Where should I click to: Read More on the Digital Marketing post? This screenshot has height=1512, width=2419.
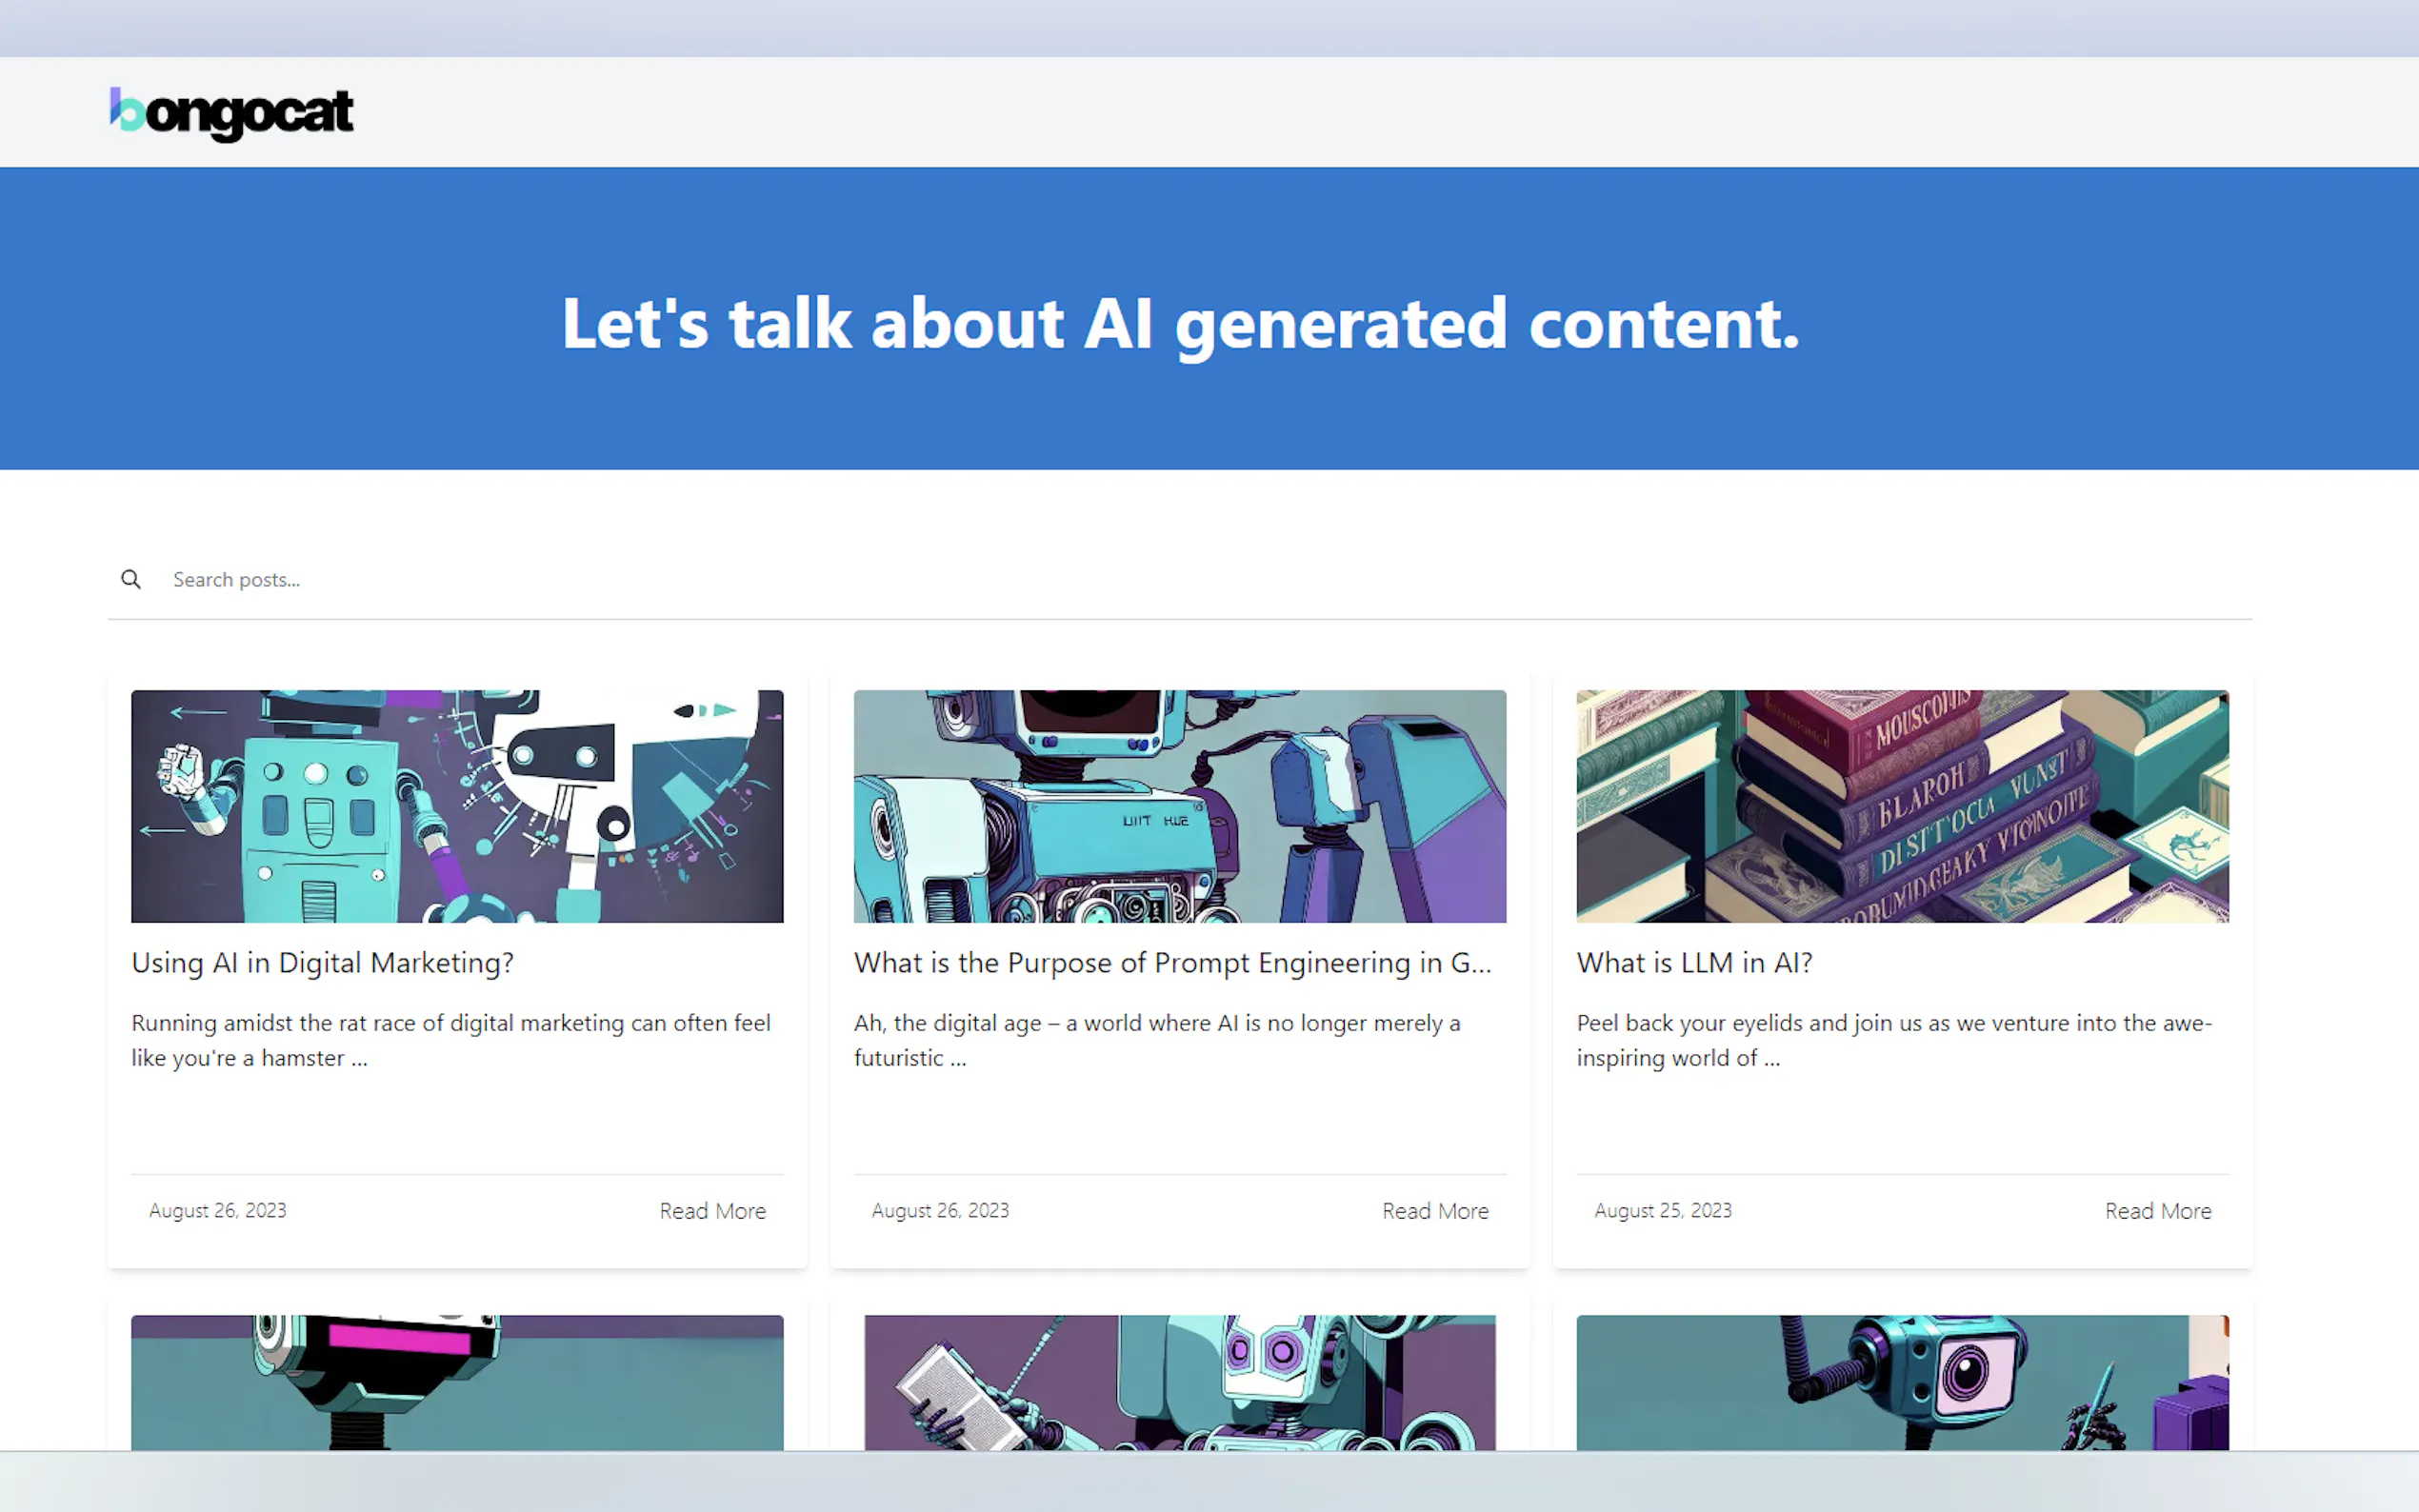click(x=712, y=1211)
